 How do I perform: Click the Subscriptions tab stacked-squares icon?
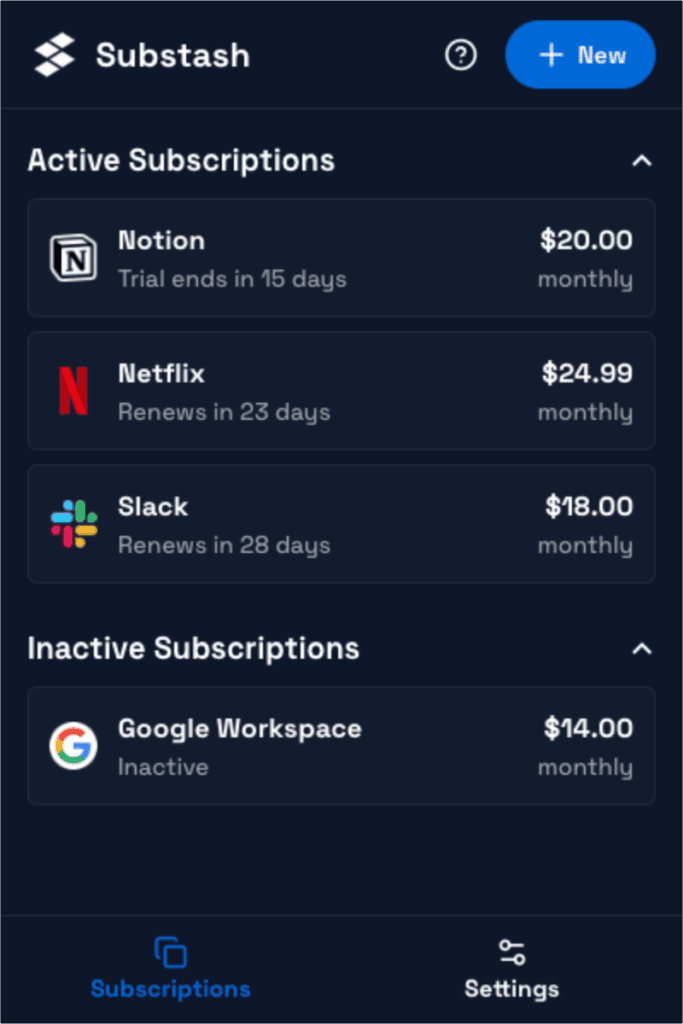pos(170,952)
